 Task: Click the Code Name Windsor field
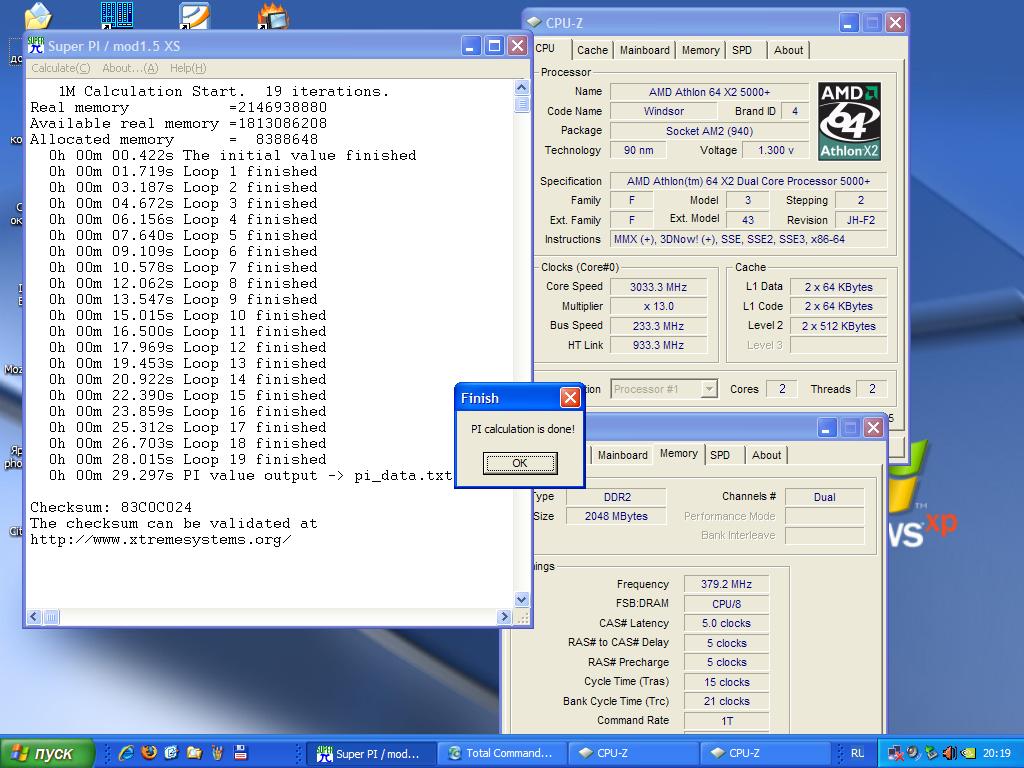[x=664, y=111]
